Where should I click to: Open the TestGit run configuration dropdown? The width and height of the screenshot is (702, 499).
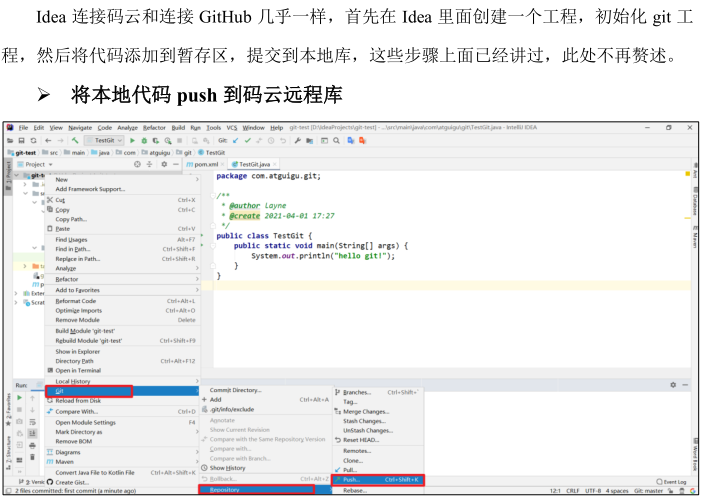pos(104,141)
